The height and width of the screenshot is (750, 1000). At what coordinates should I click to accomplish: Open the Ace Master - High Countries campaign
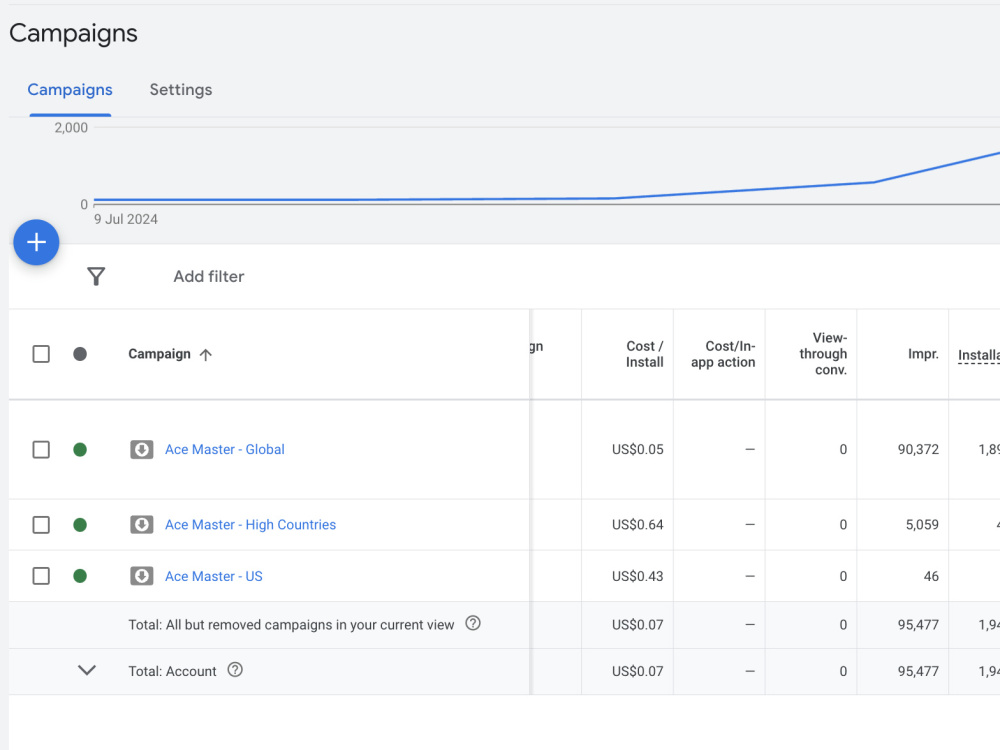coord(251,525)
